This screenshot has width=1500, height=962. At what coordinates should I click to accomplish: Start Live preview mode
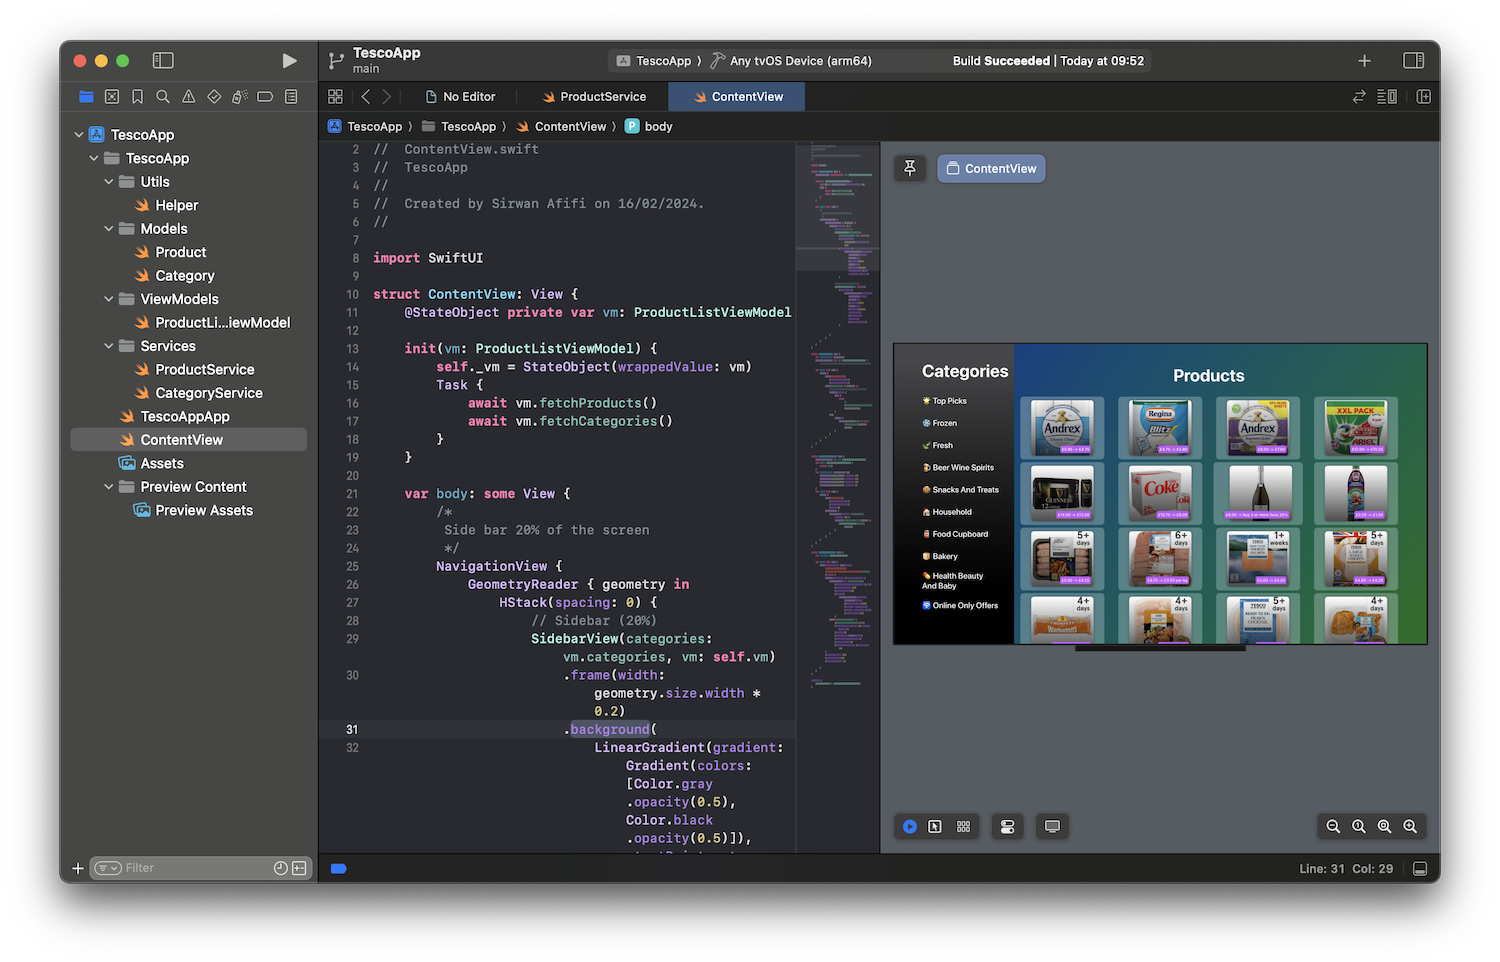pyautogui.click(x=910, y=827)
